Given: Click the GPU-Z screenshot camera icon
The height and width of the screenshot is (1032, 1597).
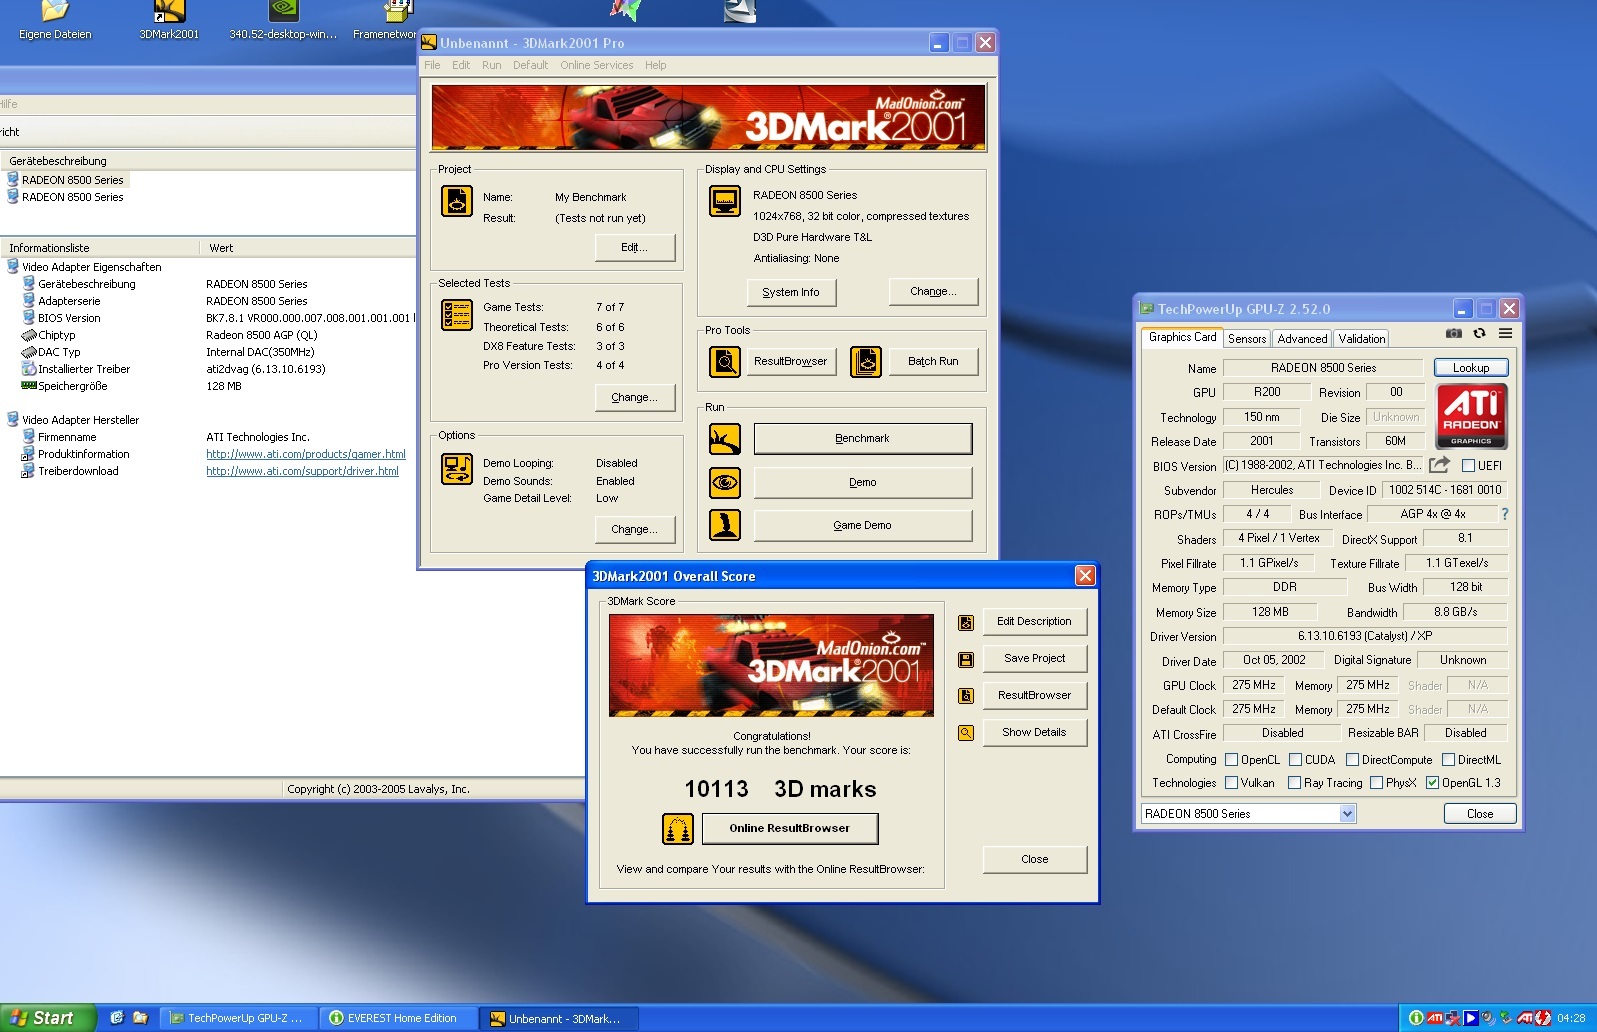Looking at the screenshot, I should pos(1454,333).
